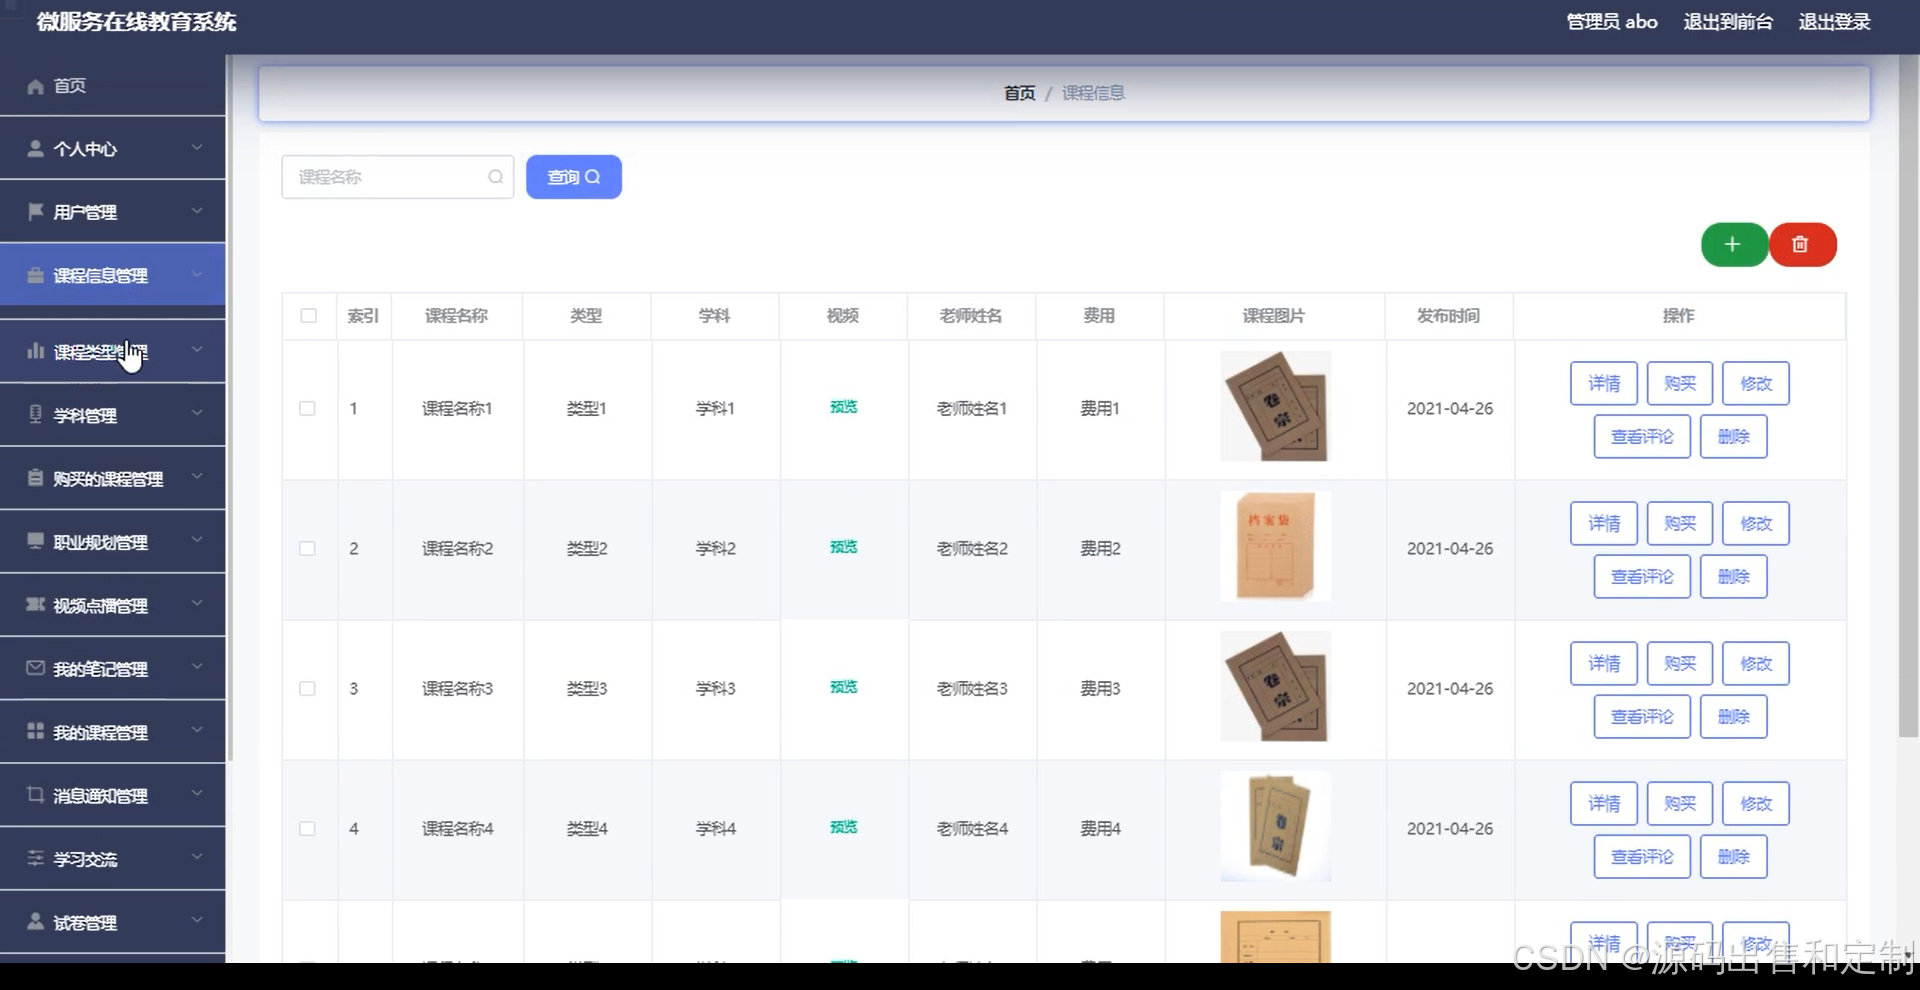Click the briefcase icon next to 课程信息管理

(35, 275)
